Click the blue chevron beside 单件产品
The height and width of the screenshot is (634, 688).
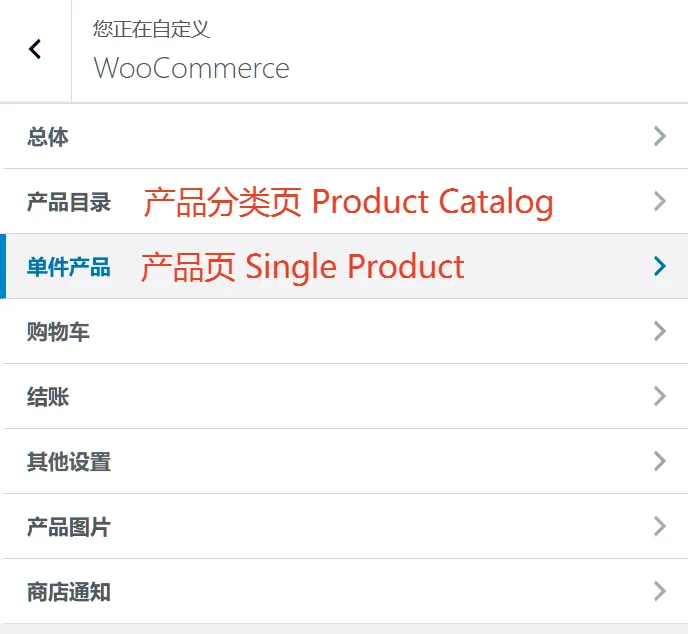[x=659, y=266]
